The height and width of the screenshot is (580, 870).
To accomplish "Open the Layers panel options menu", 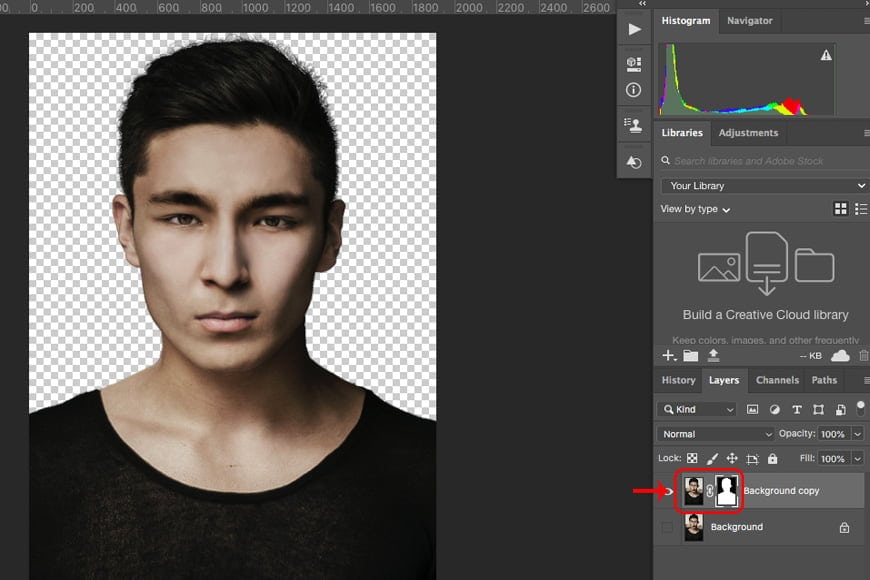I will tap(866, 380).
